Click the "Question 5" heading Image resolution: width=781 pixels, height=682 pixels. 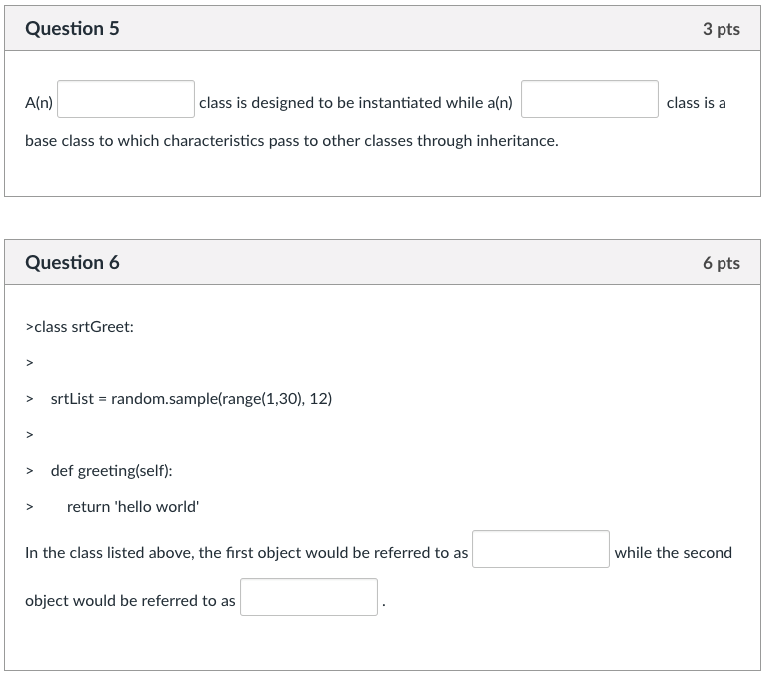coord(72,29)
